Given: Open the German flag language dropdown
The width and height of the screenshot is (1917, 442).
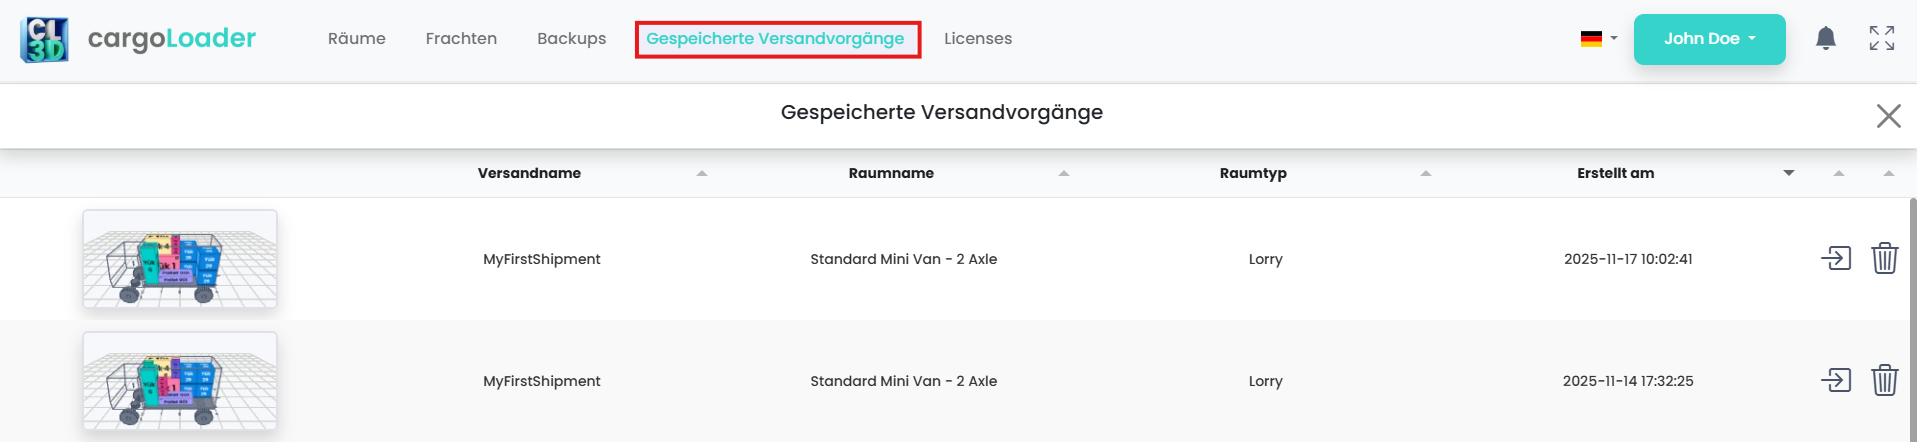Looking at the screenshot, I should pyautogui.click(x=1598, y=39).
